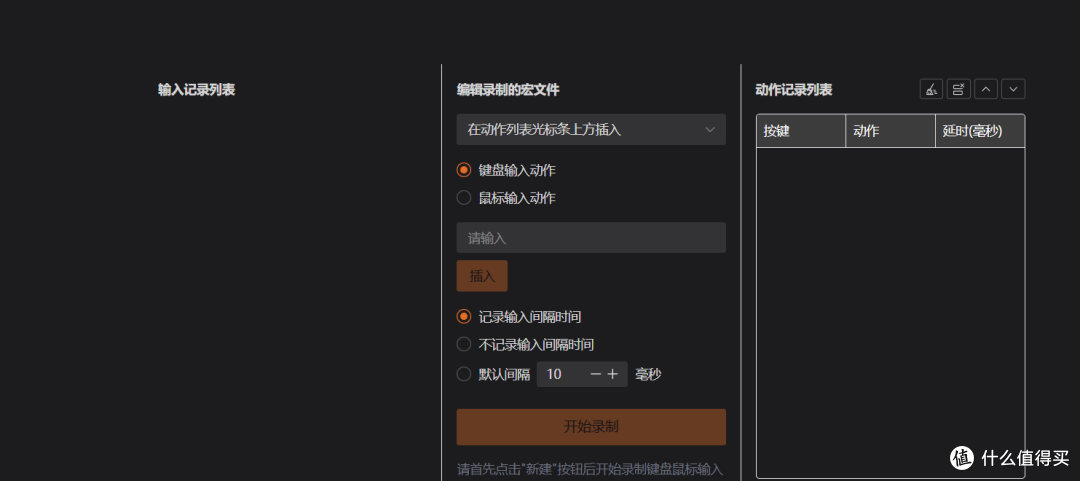
Task: Choose the 不记录输入间隔时间 option
Action: point(464,344)
